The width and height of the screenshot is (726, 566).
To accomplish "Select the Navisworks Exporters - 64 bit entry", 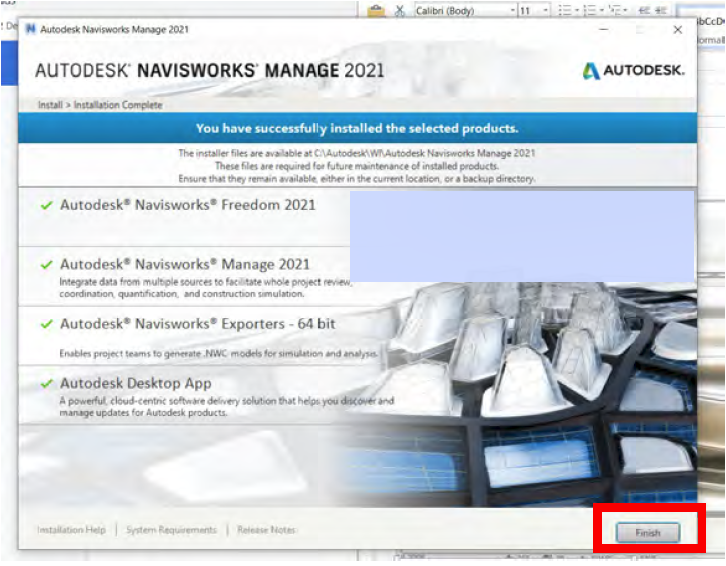I will click(198, 323).
